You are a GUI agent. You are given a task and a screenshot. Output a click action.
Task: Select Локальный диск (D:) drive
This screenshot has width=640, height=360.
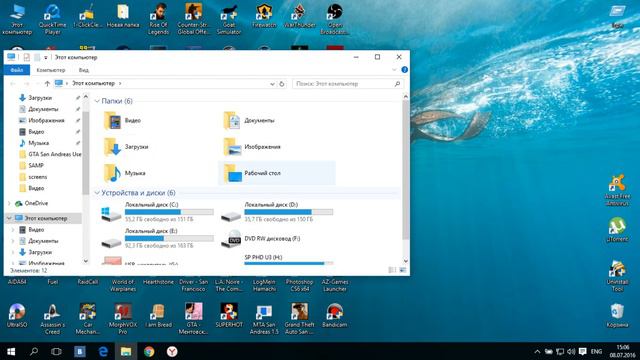(x=277, y=212)
